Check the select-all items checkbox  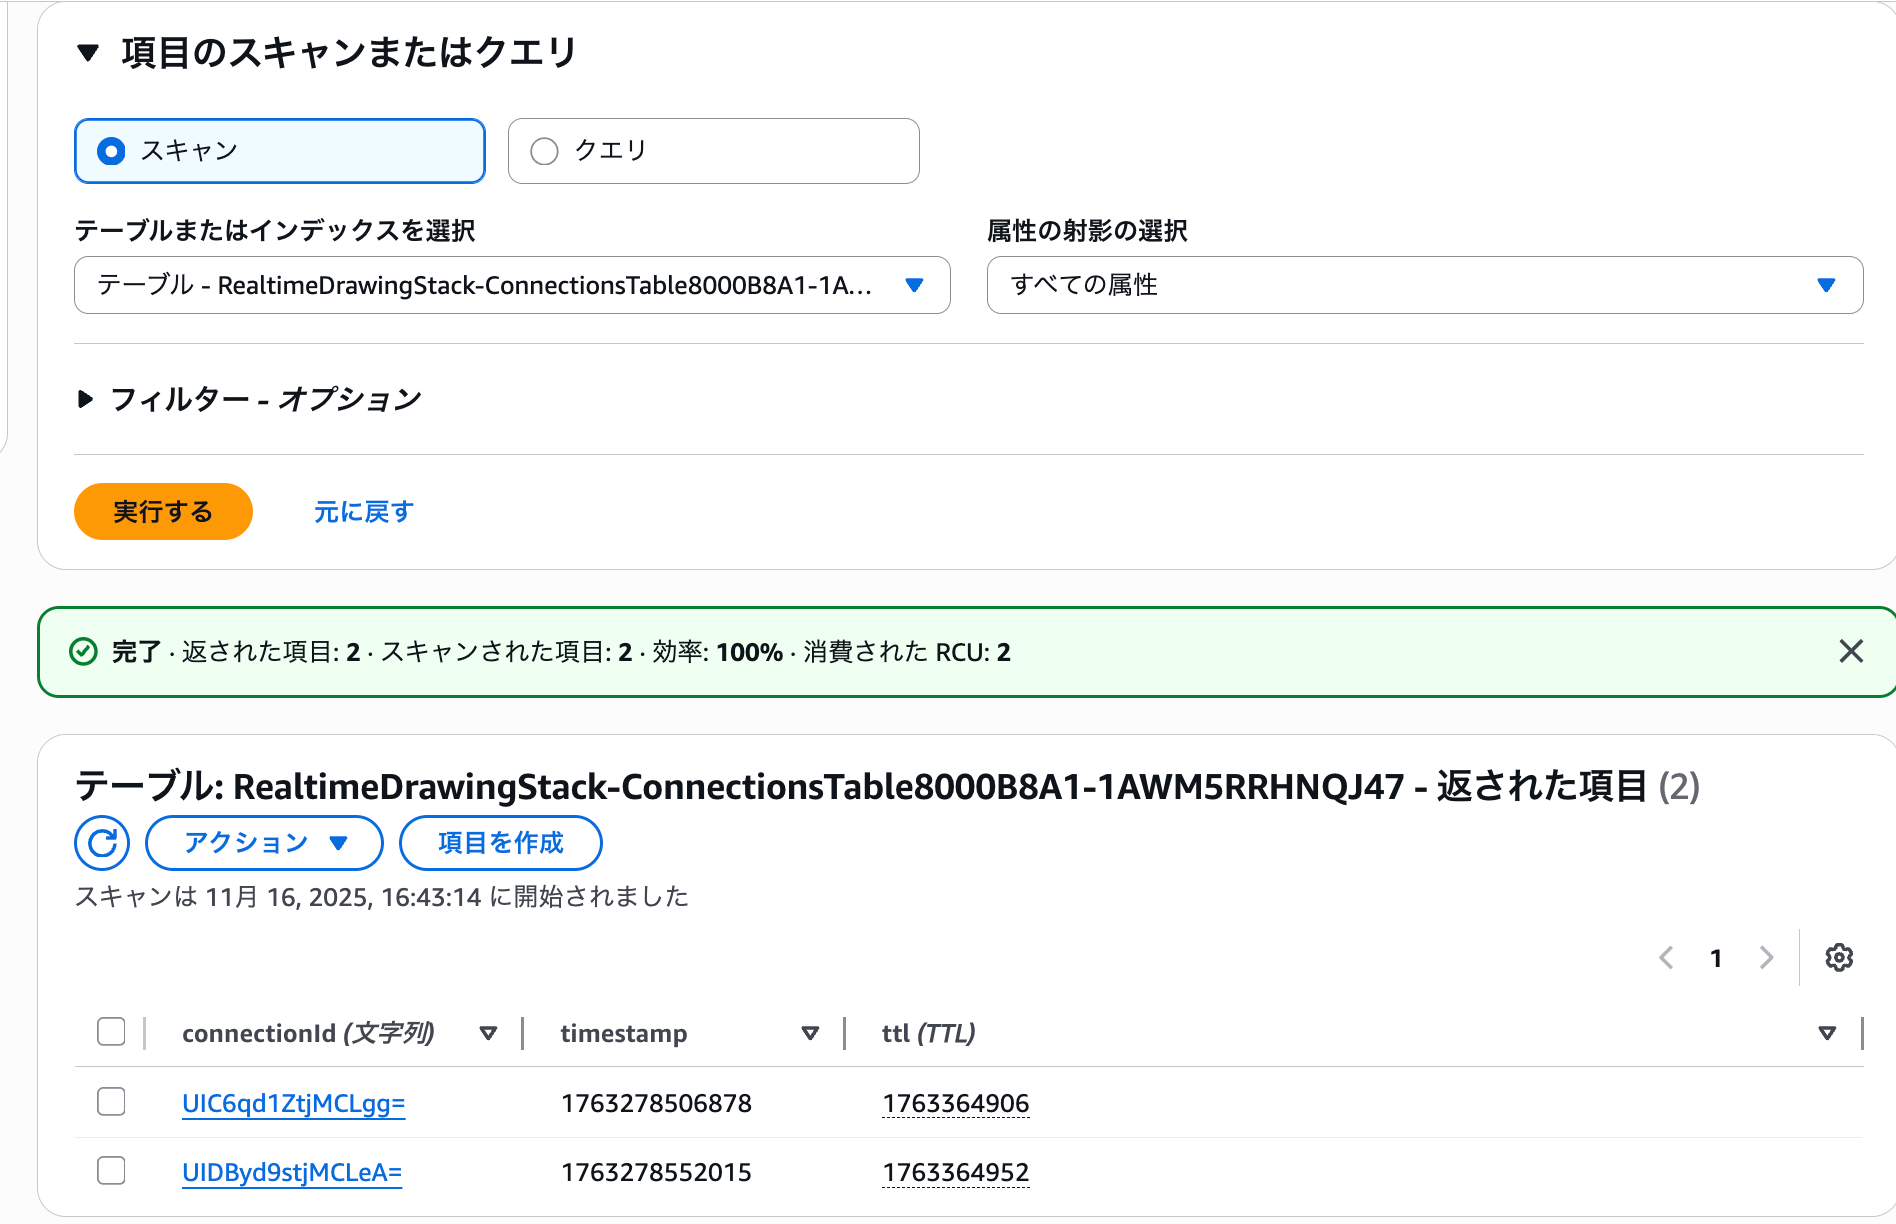pyautogui.click(x=111, y=1032)
